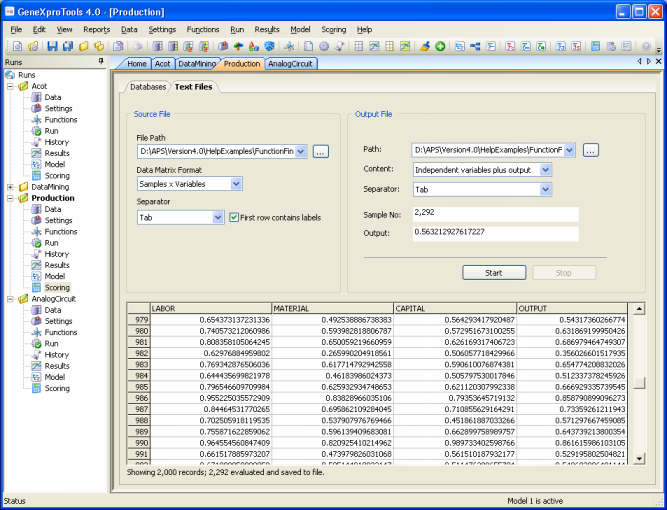This screenshot has height=510, width=667.
Task: Click the single yellow folder toolbar icon
Action: tap(83, 46)
